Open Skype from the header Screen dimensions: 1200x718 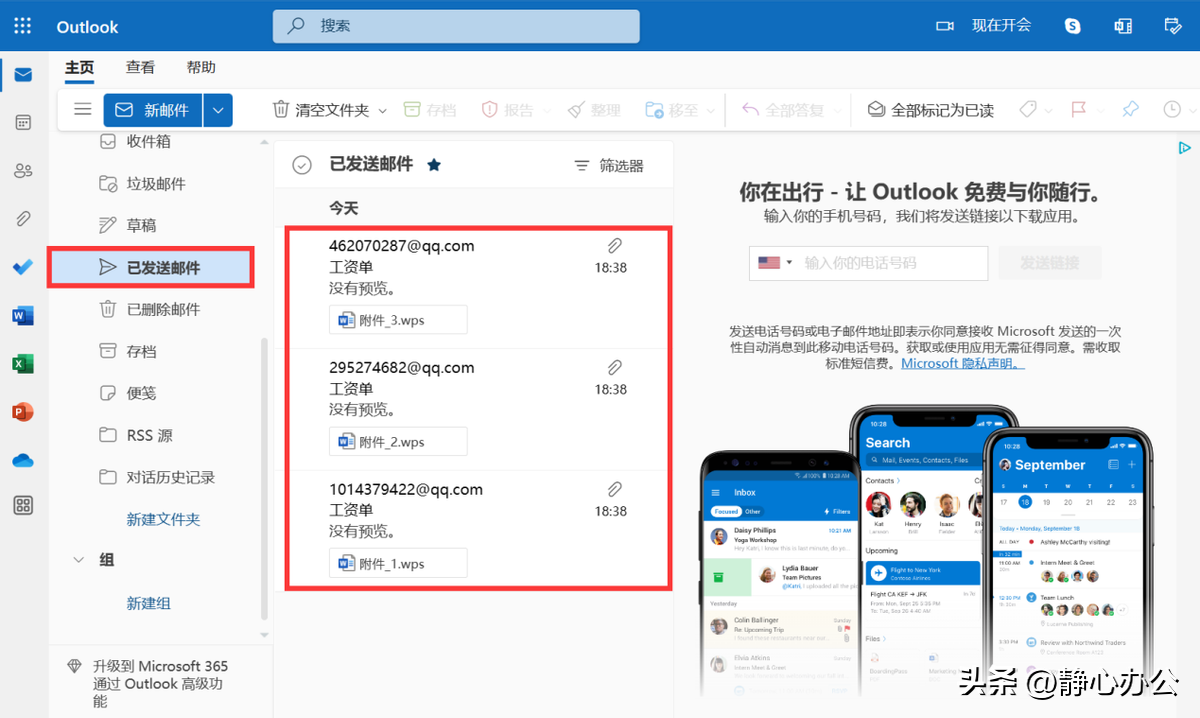coord(1073,26)
